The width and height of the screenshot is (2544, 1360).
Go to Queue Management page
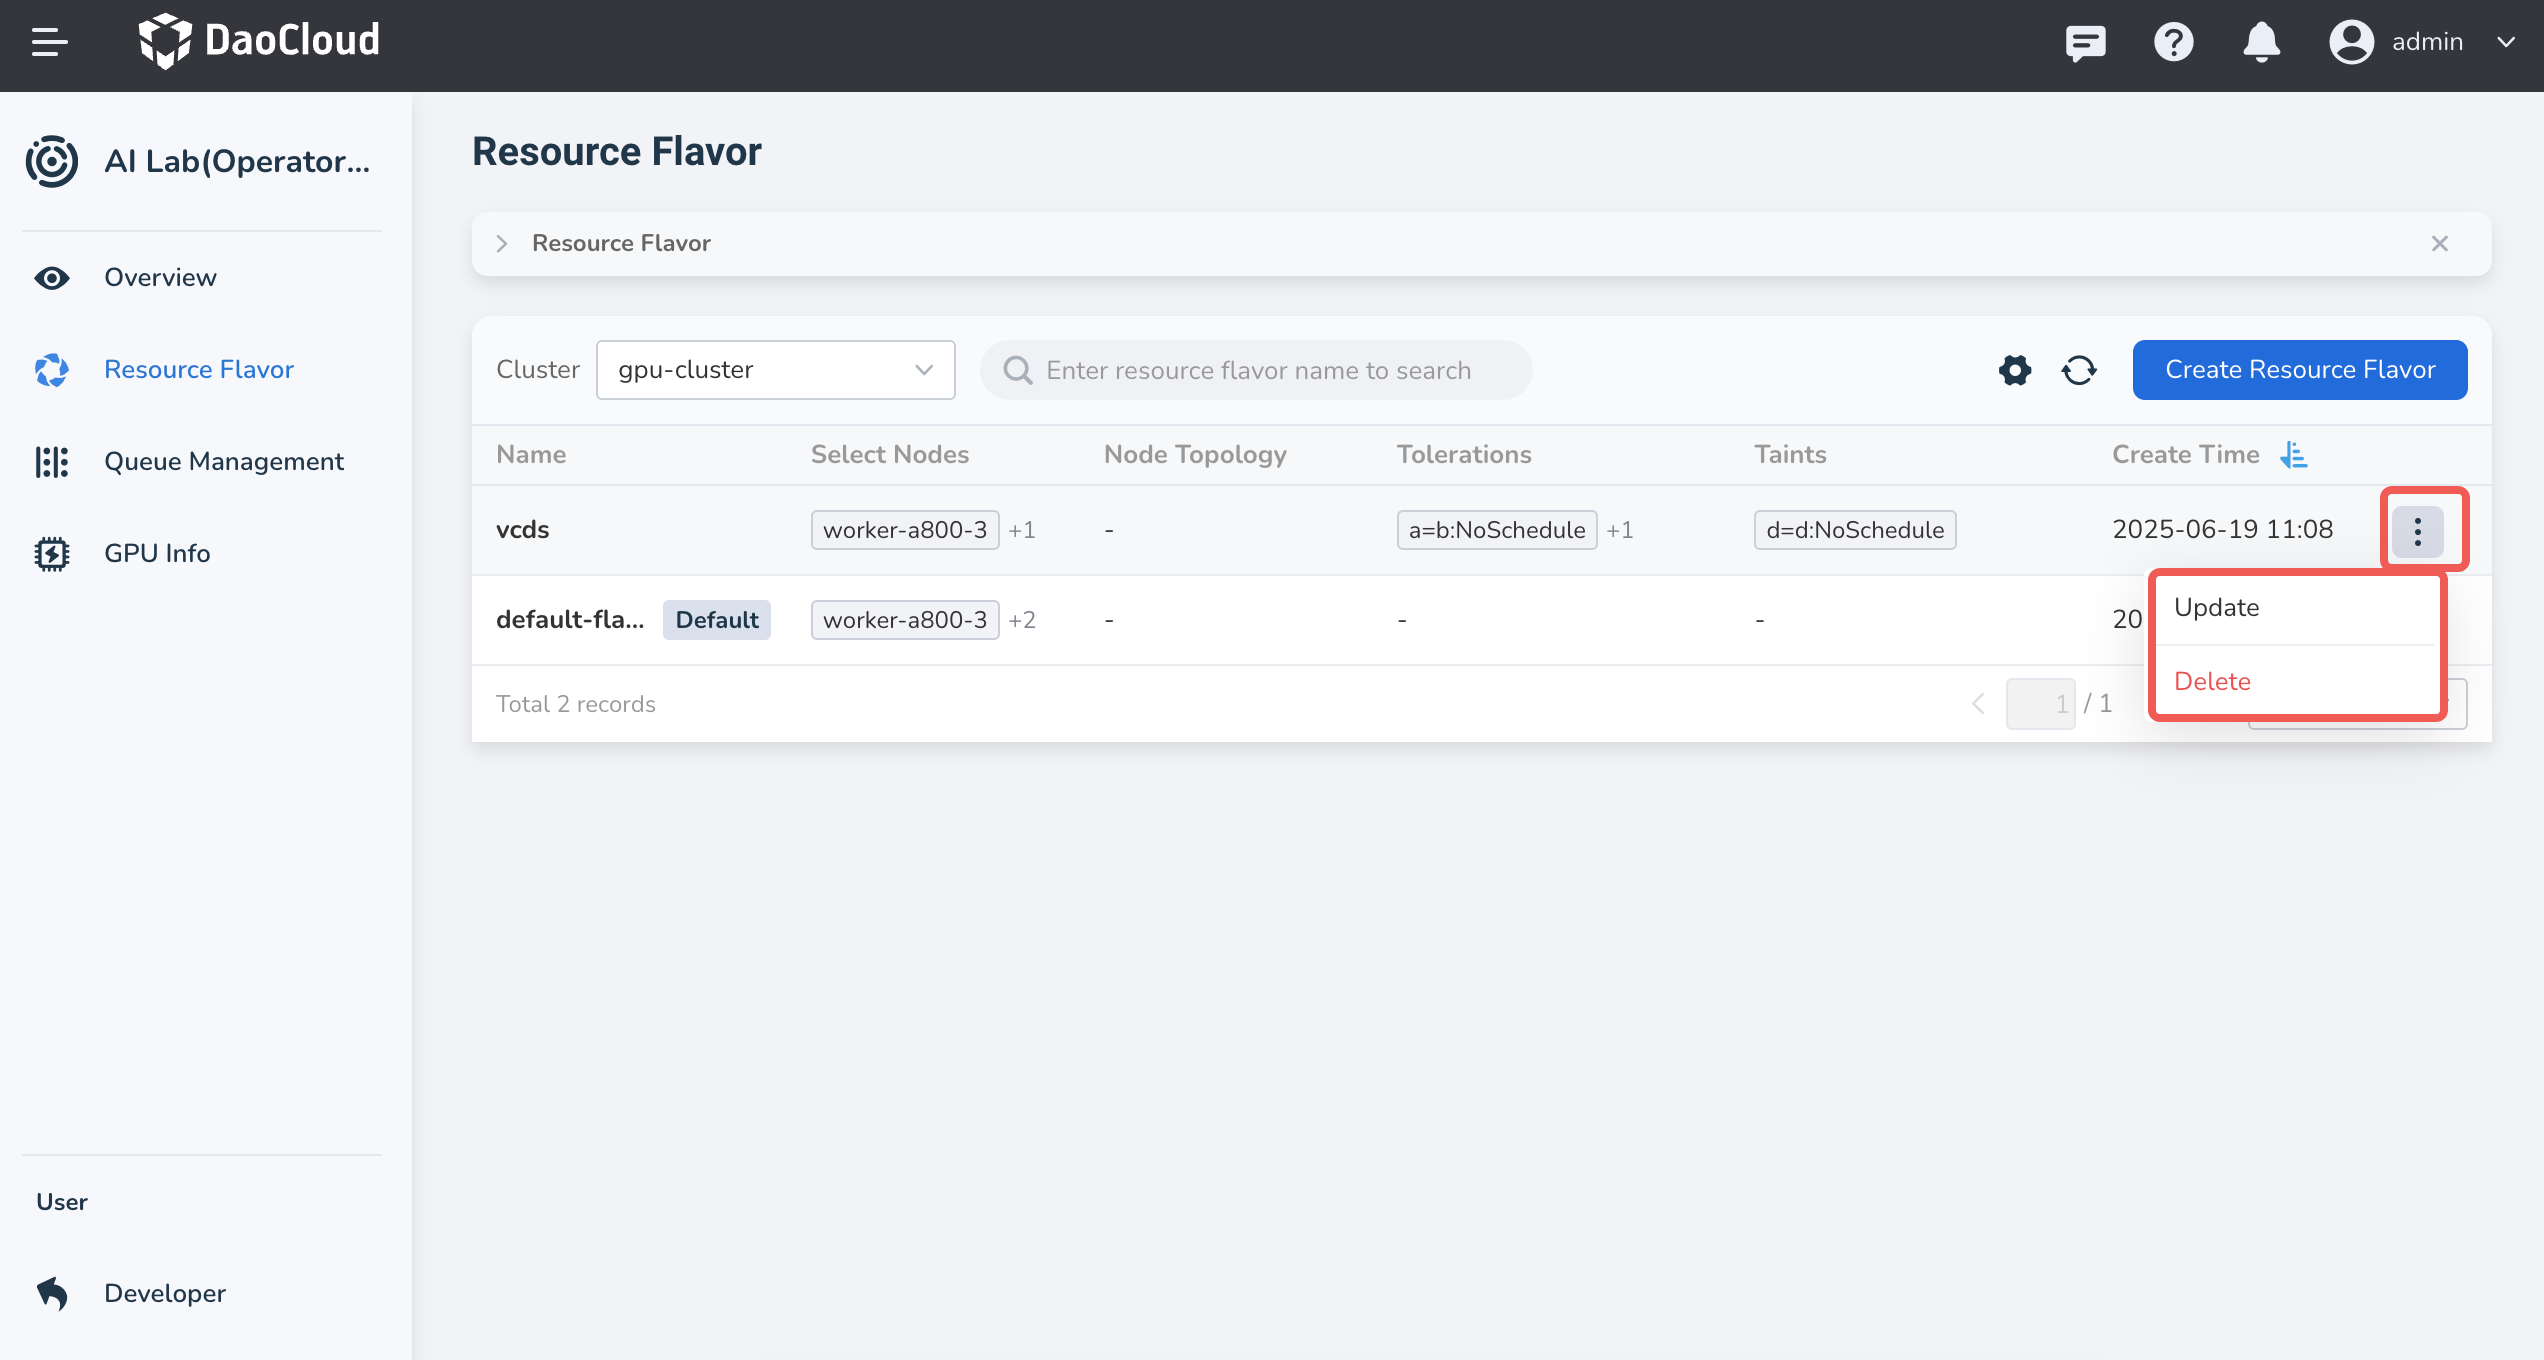coord(224,461)
